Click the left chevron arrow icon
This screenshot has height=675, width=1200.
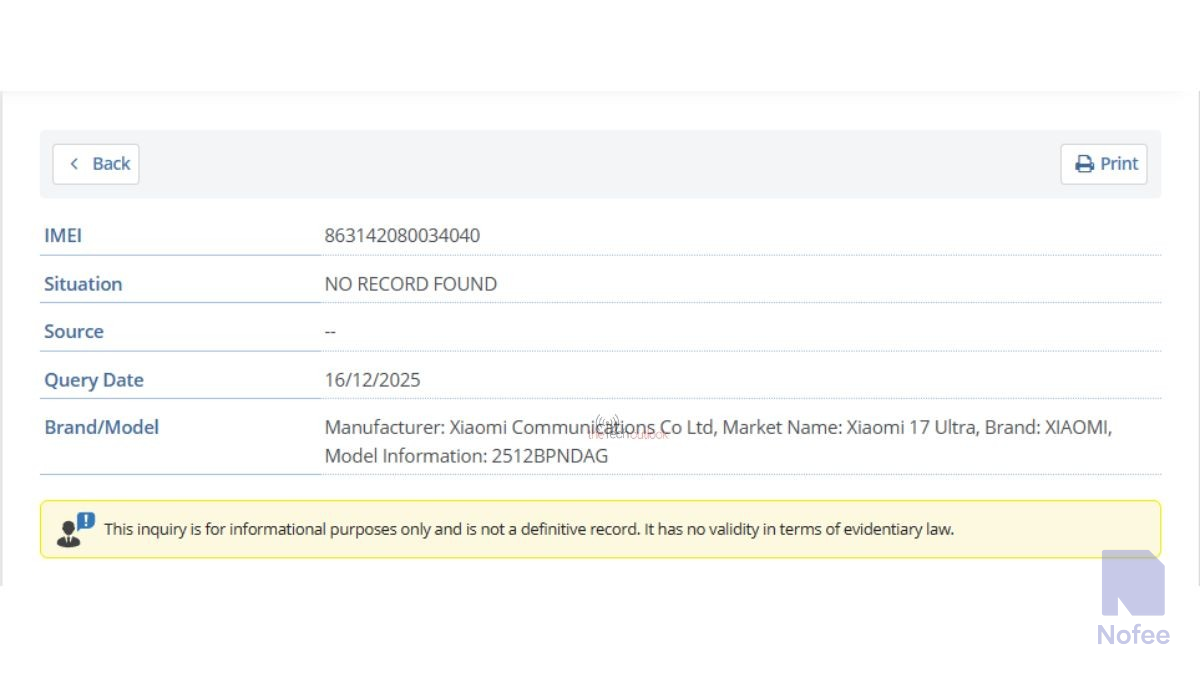pos(74,164)
